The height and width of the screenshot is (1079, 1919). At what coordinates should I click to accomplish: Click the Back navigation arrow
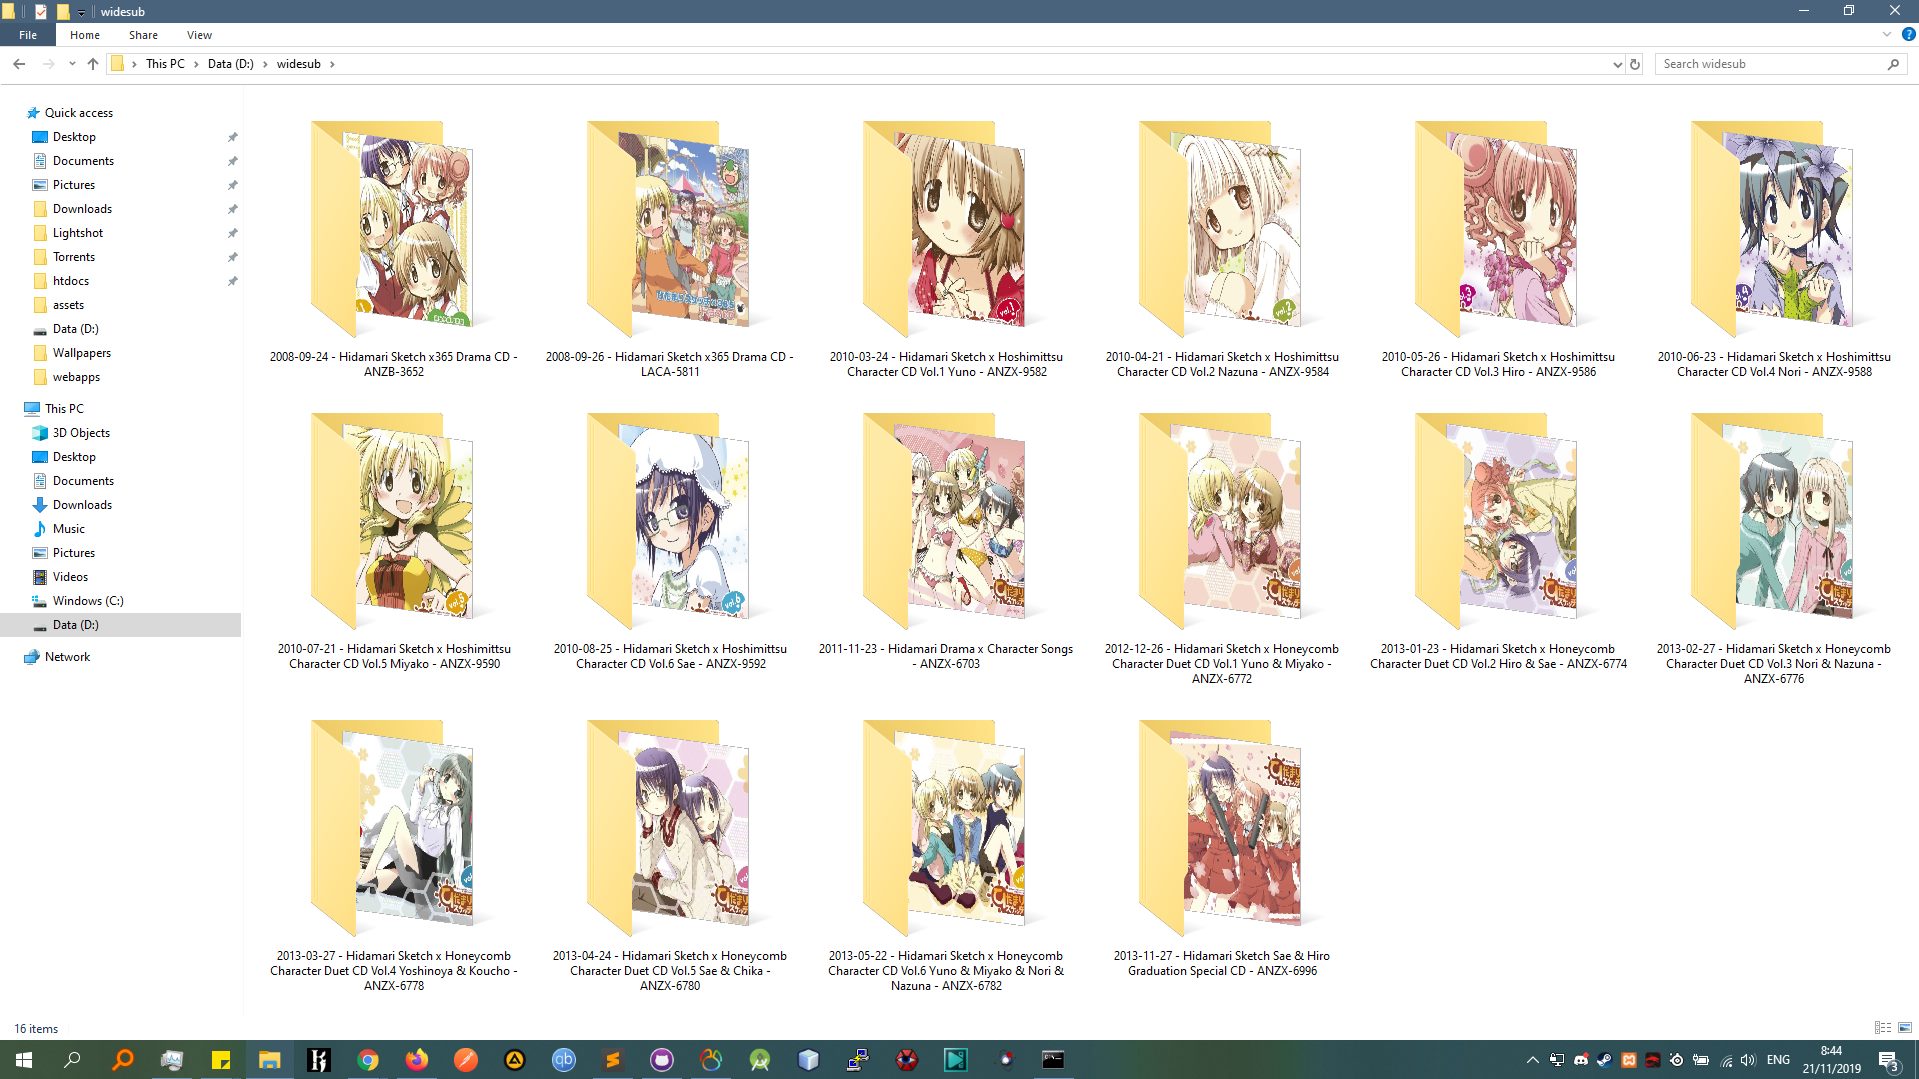[x=19, y=64]
